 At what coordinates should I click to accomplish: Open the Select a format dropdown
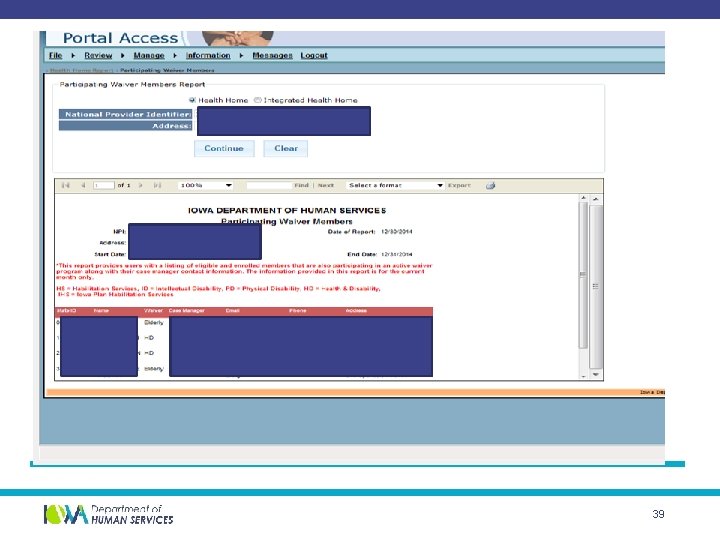(395, 185)
